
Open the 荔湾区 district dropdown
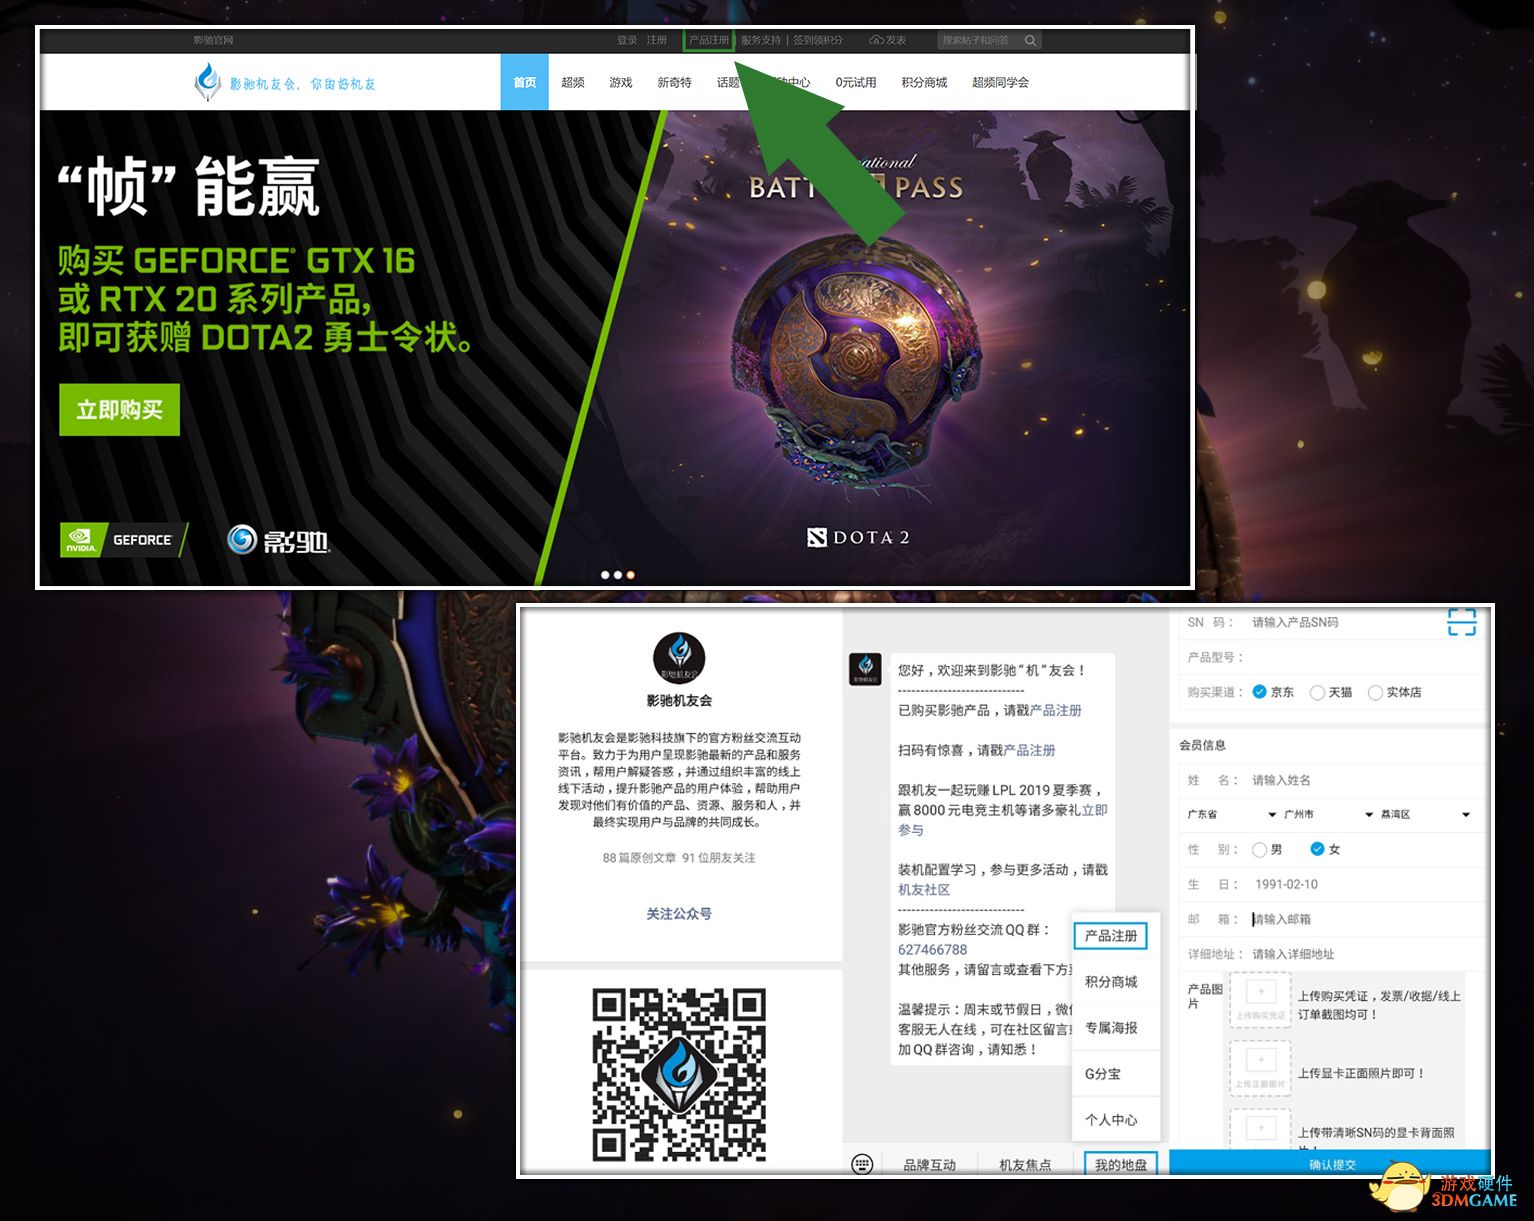[x=1425, y=815]
